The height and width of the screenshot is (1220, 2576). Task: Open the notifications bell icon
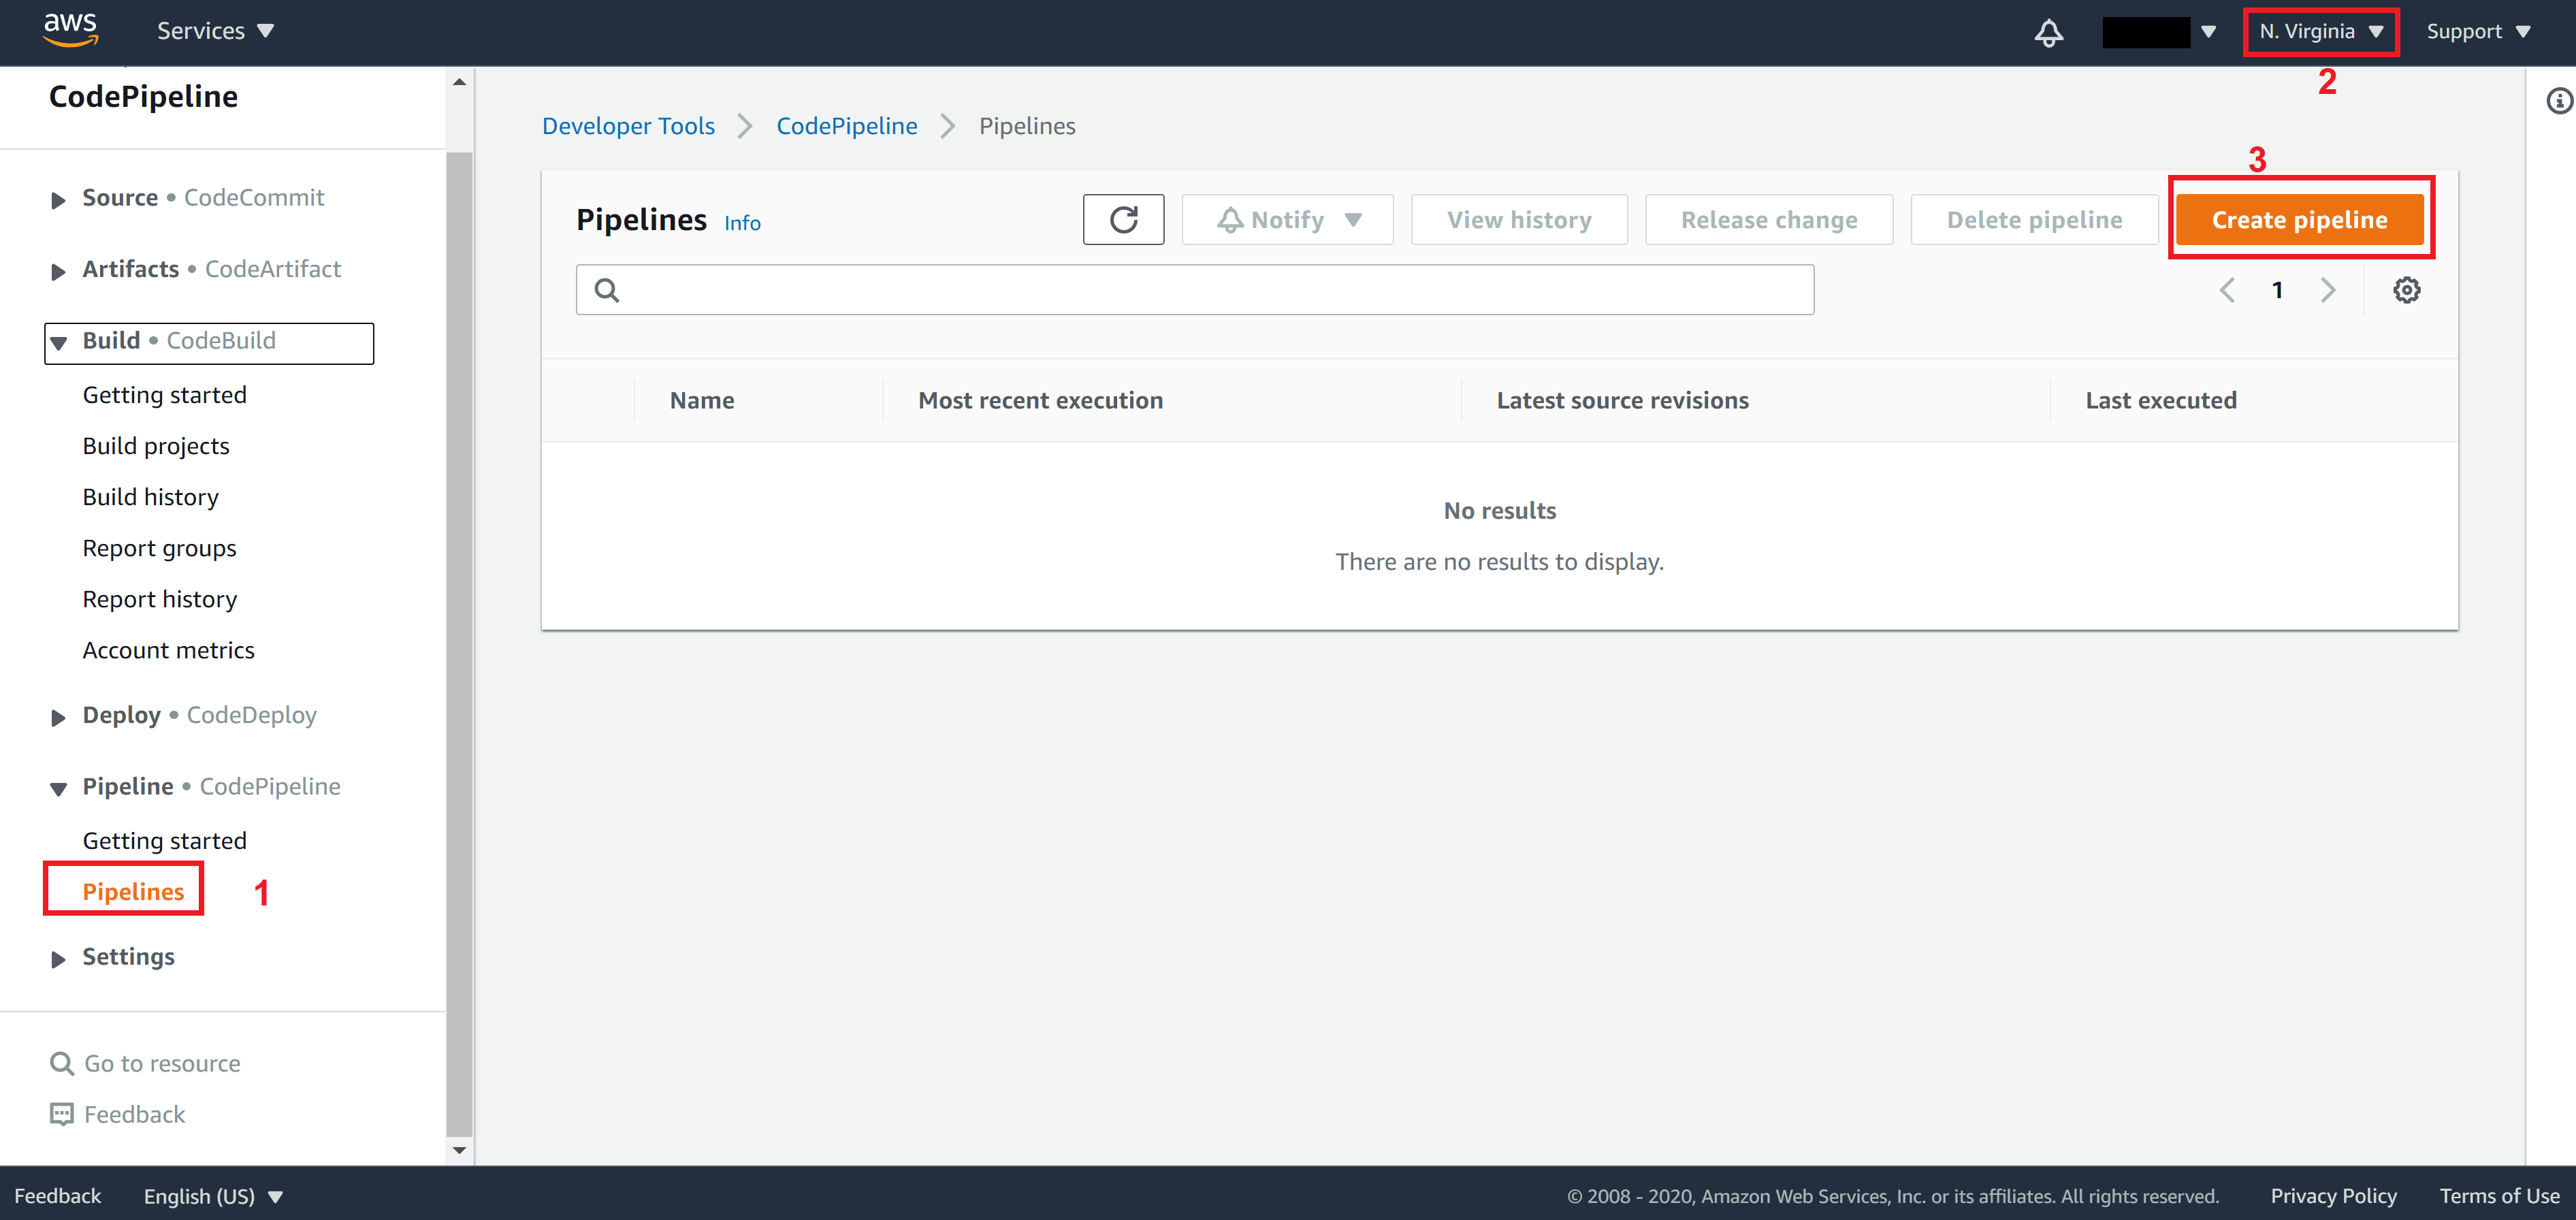[x=2048, y=32]
